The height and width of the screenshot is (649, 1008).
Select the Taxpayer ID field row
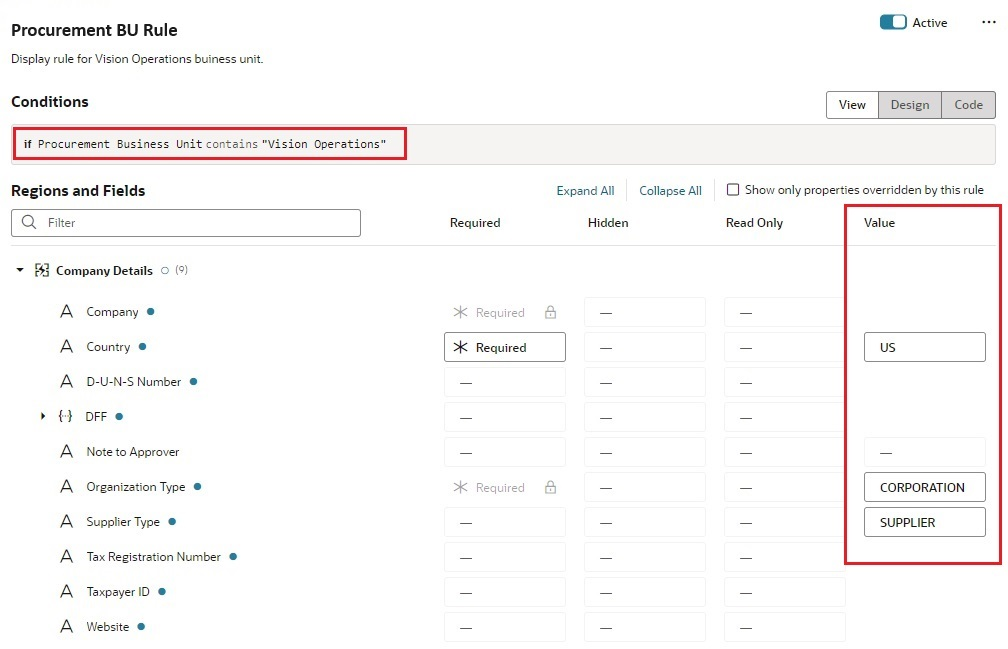[118, 592]
